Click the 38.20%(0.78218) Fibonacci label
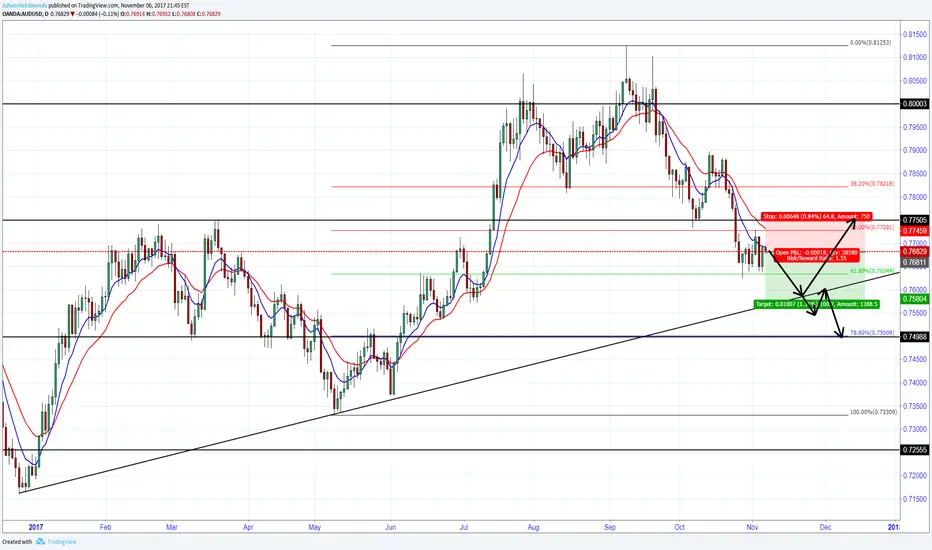 (872, 184)
